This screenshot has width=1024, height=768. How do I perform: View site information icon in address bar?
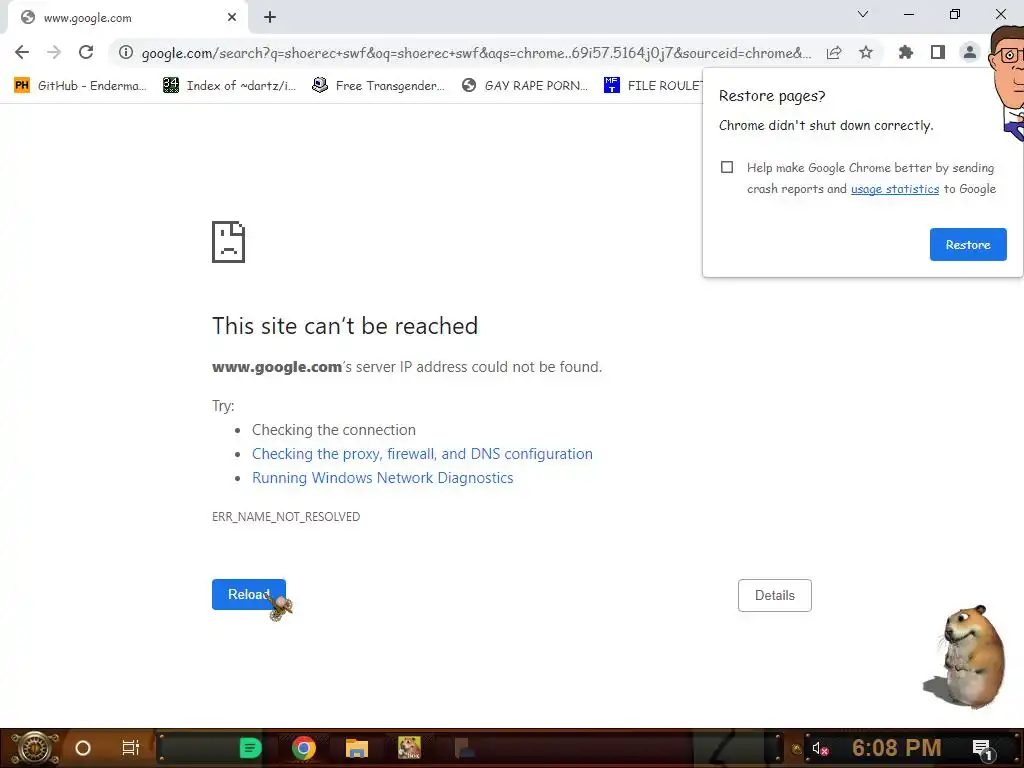pyautogui.click(x=125, y=52)
